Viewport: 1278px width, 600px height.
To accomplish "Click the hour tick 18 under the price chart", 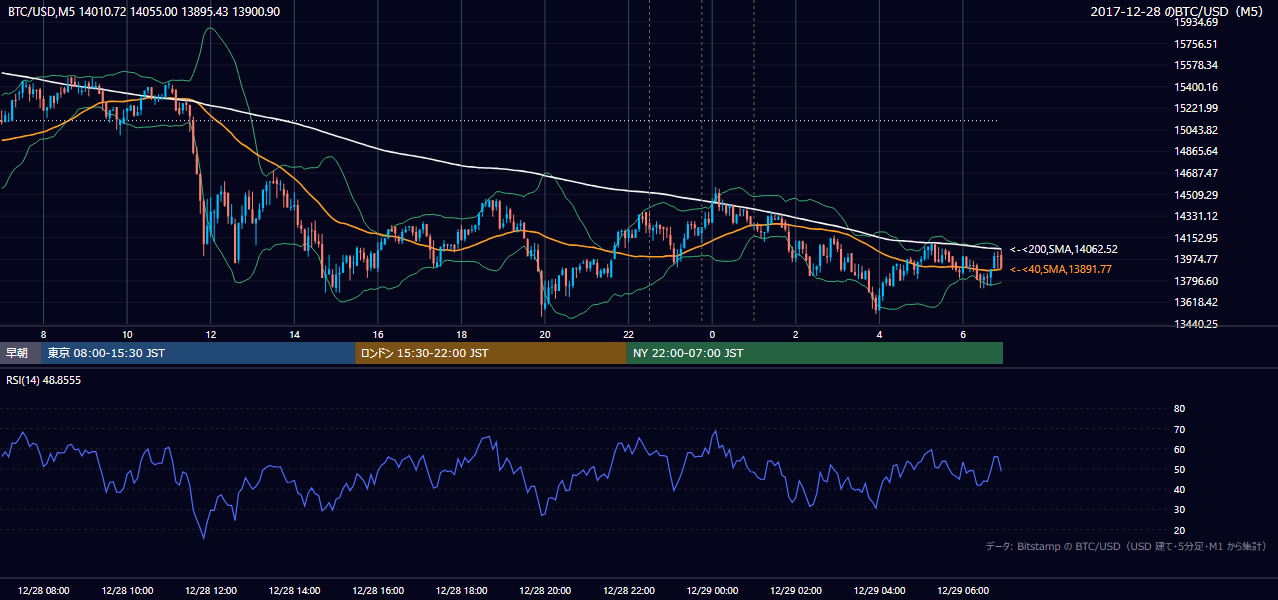I will coord(461,334).
